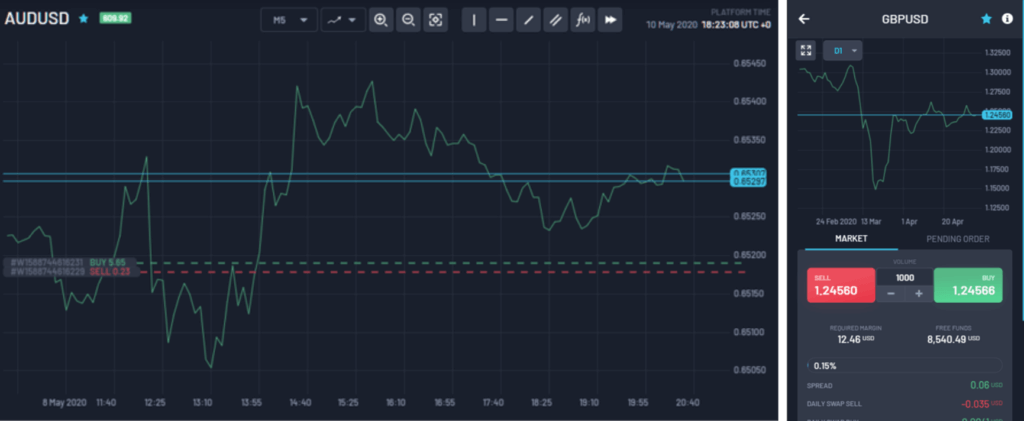
Task: Select the vertical line drawing tool
Action: tap(474, 20)
